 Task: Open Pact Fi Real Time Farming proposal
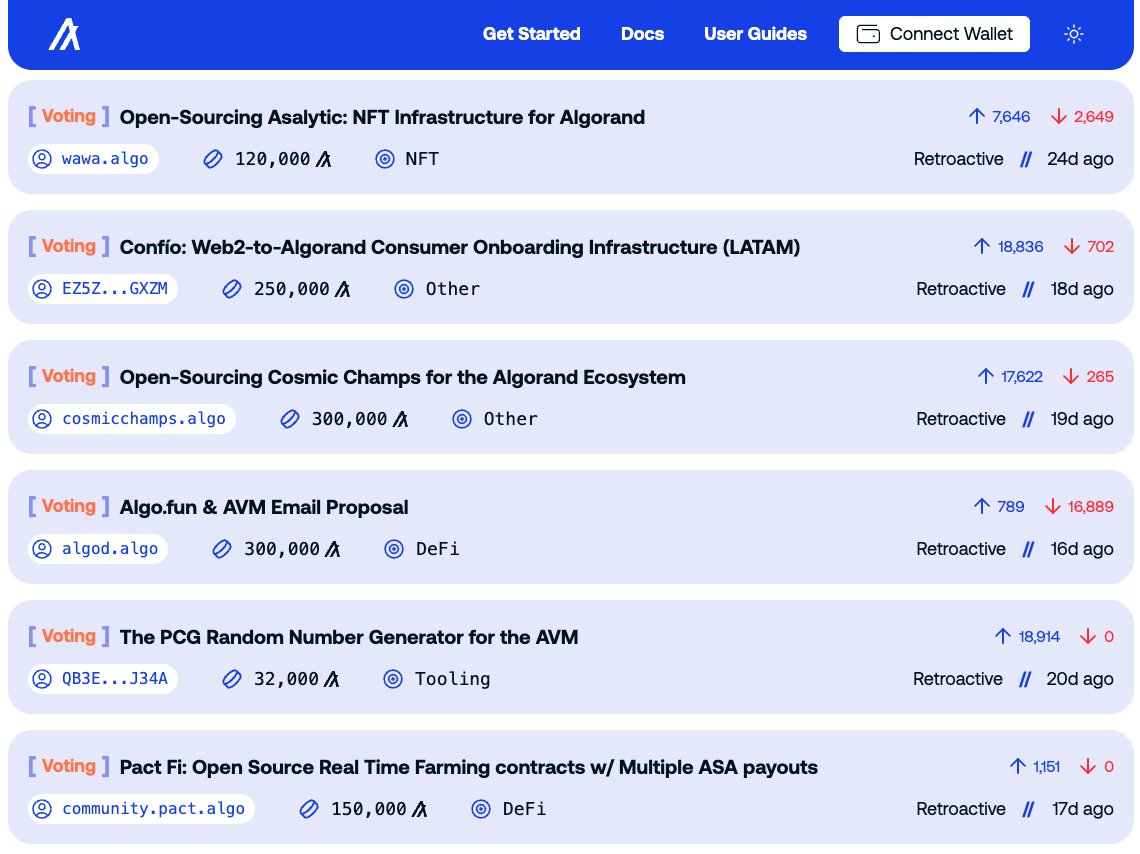[x=468, y=768]
